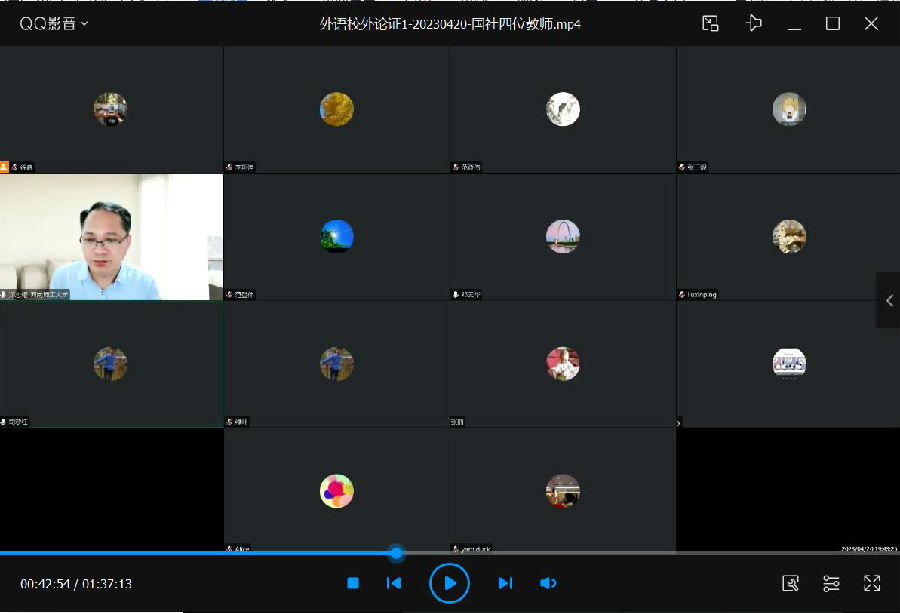Click the arch landmark participant avatar
The width and height of the screenshot is (900, 613).
pyautogui.click(x=562, y=237)
